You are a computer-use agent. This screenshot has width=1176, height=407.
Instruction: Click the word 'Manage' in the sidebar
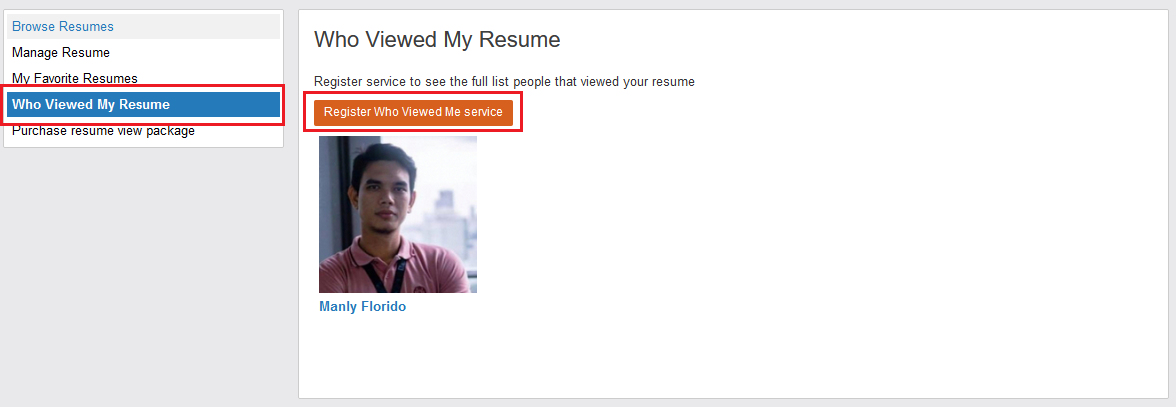(35, 52)
